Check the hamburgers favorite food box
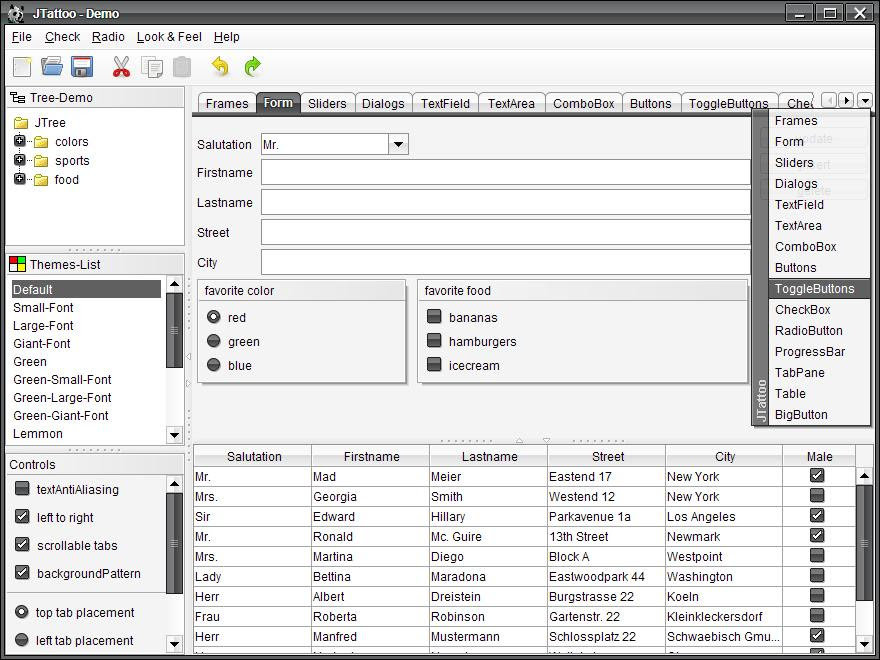Screen dimensions: 880x660 click(434, 341)
